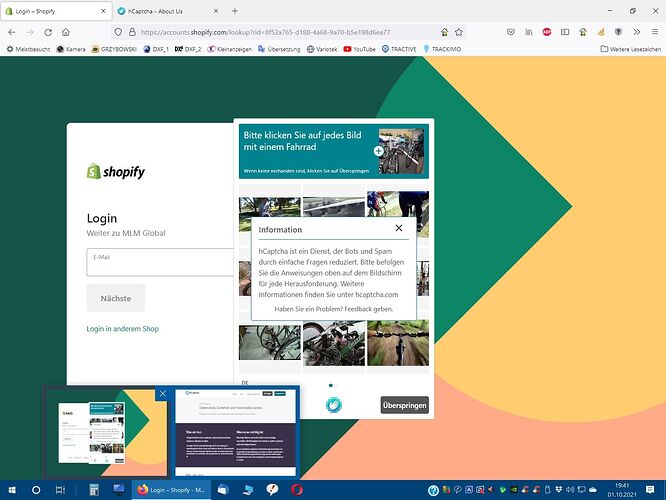
Task: Open the GRZYBOWSKI bookmark
Action: pos(114,49)
